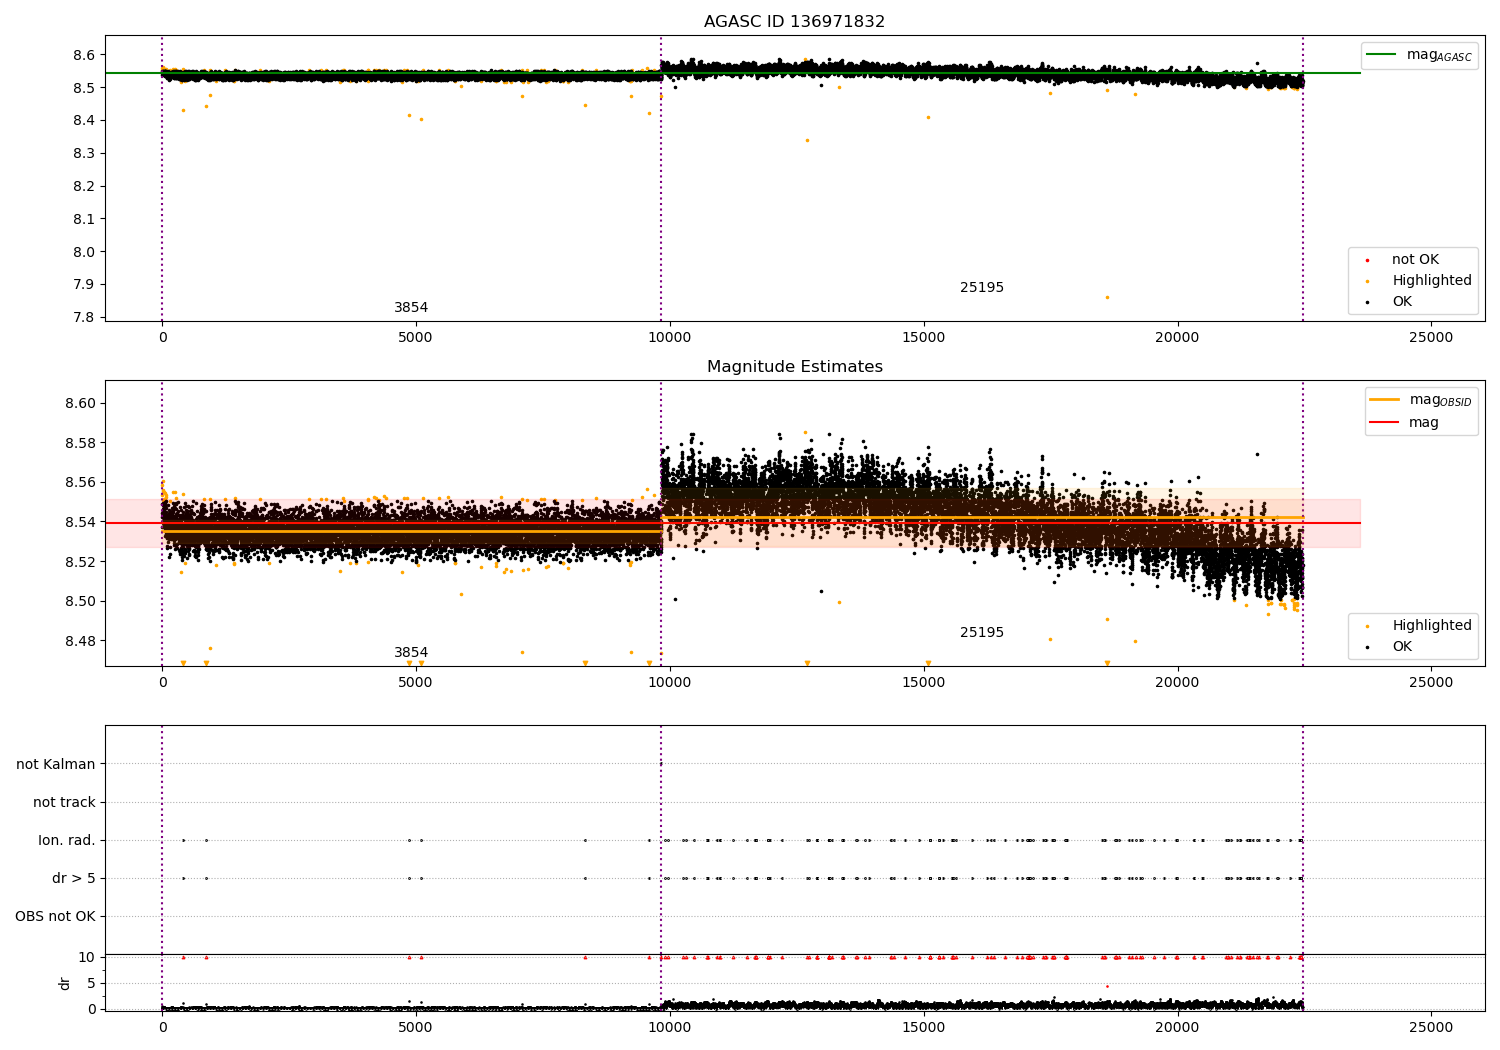Click the 15000 x-axis tick in middle plot
This screenshot has width=1500, height=1050.
pos(923,682)
